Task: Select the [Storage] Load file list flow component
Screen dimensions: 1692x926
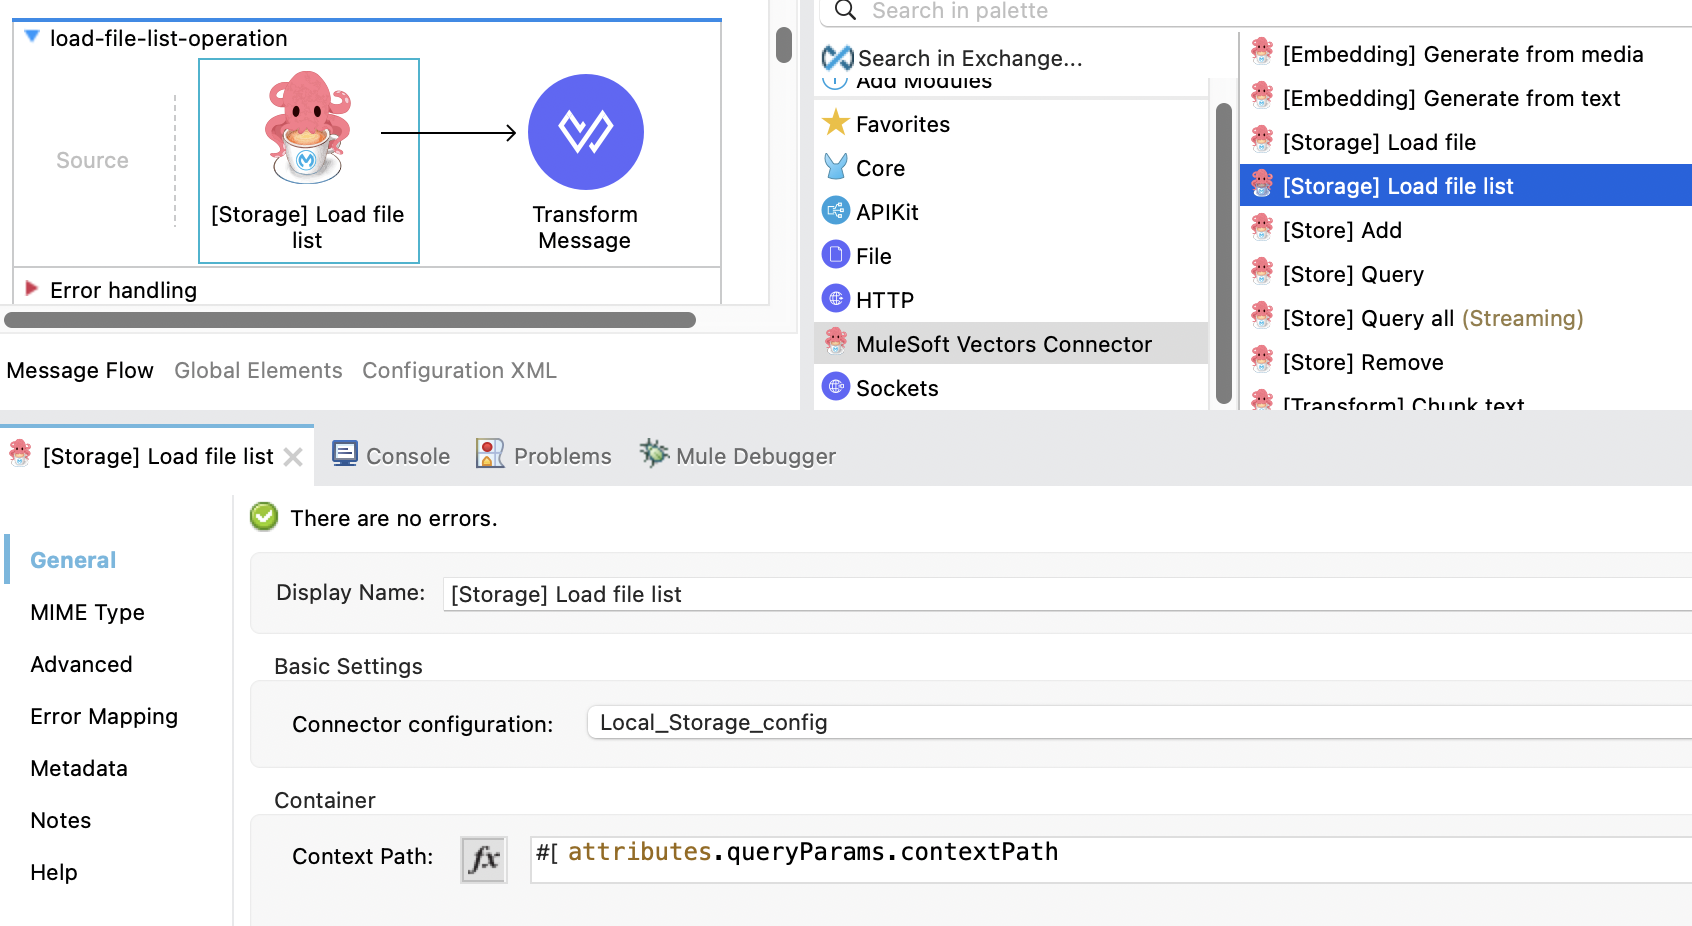Action: point(308,161)
